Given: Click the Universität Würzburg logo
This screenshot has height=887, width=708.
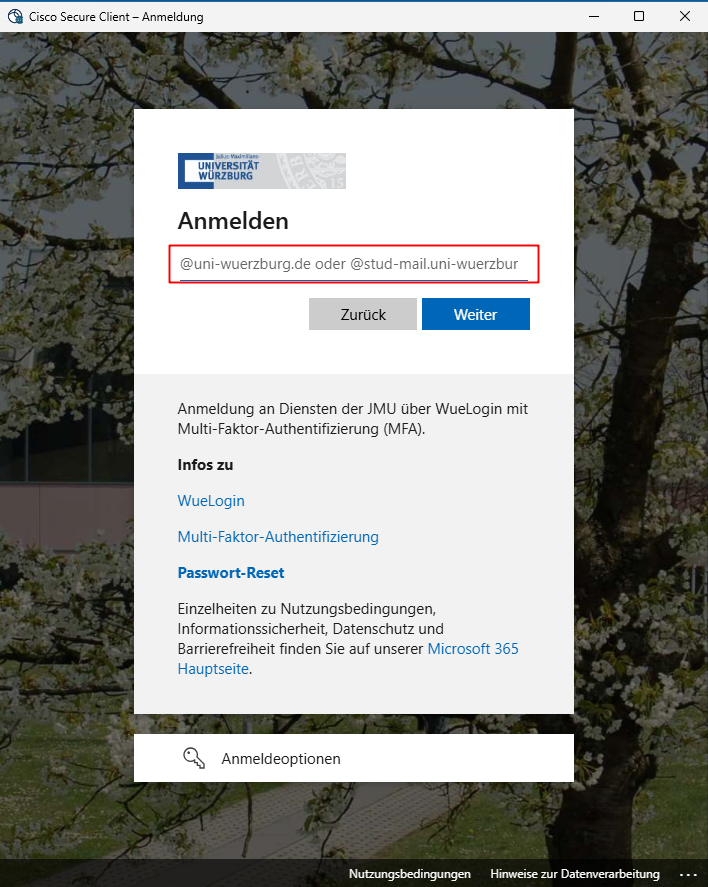Looking at the screenshot, I should pyautogui.click(x=261, y=171).
